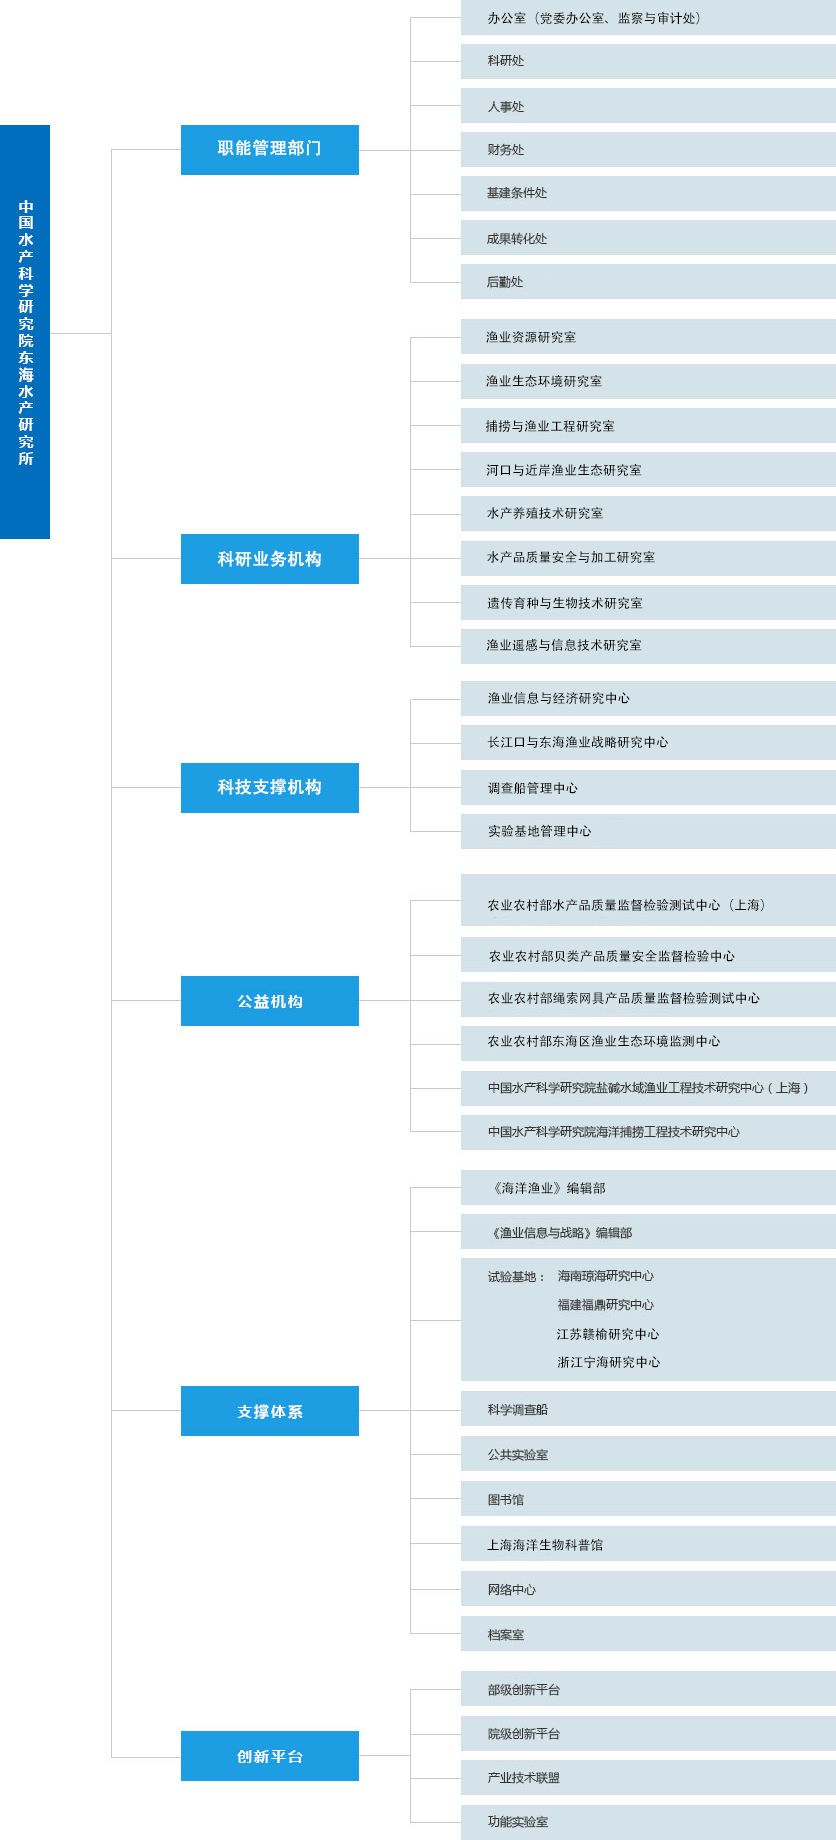
Task: Open 浙江宁海研究中心 under 试验基地
Action: tap(608, 1362)
